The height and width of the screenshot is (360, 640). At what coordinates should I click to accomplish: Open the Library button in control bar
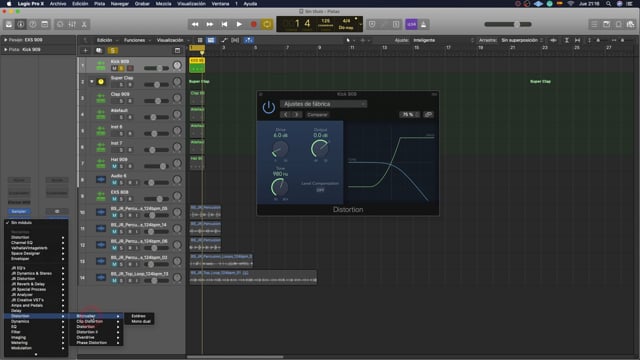[x=9, y=24]
